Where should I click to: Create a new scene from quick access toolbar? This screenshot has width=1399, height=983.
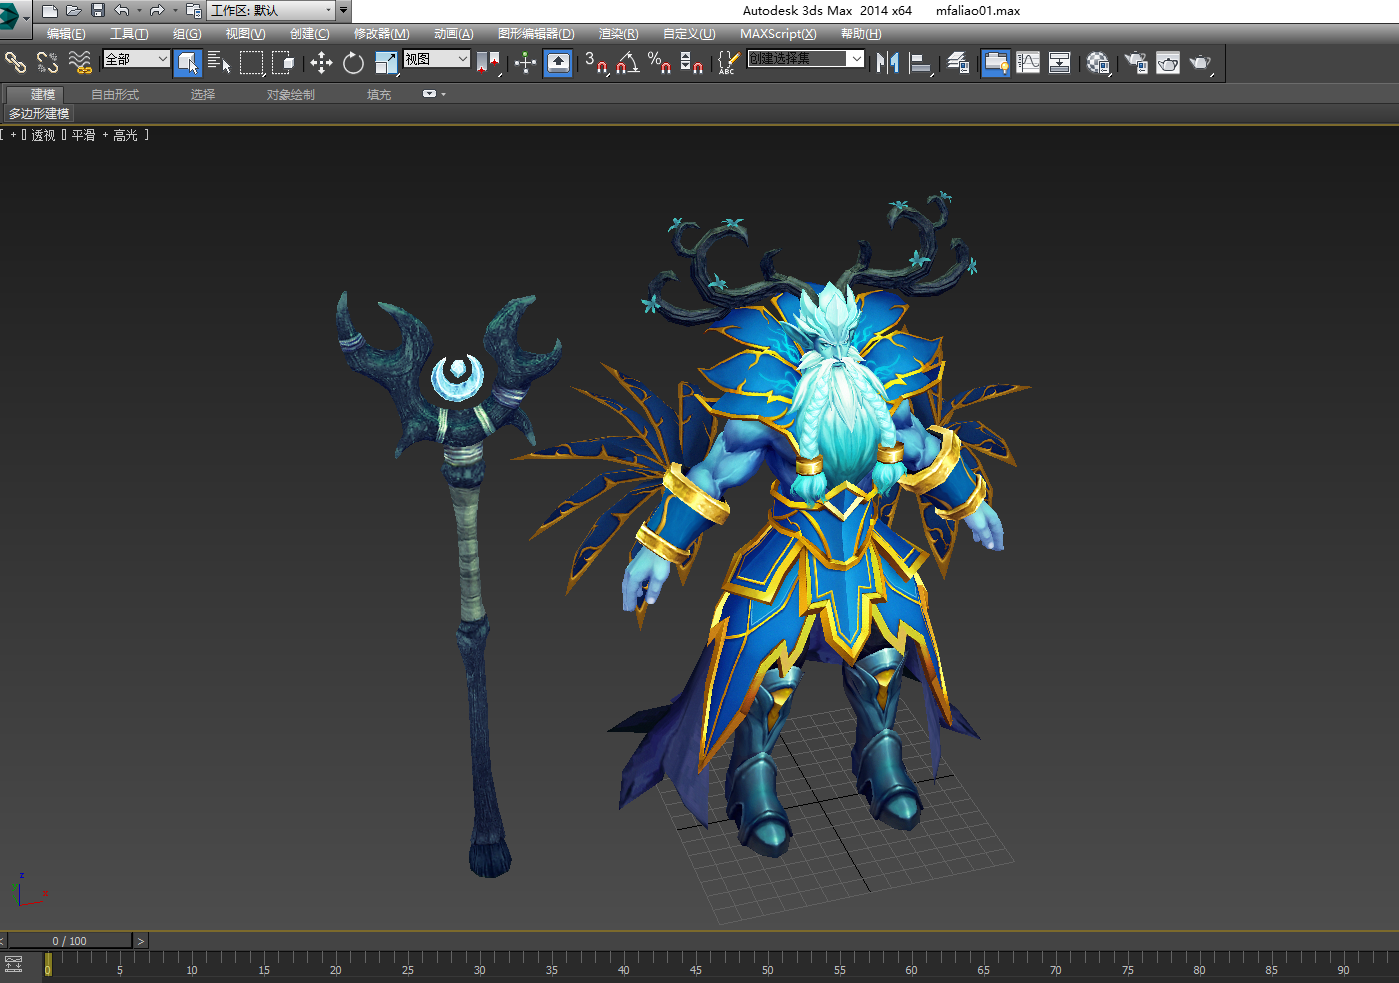[49, 11]
